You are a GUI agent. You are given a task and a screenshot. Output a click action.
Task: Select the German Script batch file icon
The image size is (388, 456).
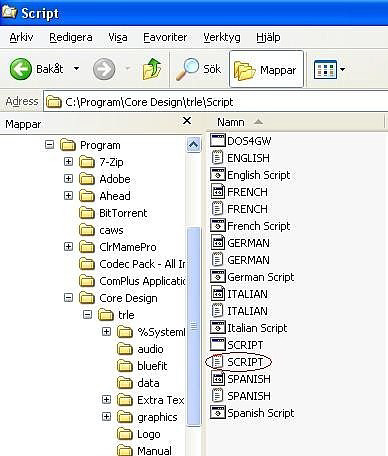tap(217, 276)
